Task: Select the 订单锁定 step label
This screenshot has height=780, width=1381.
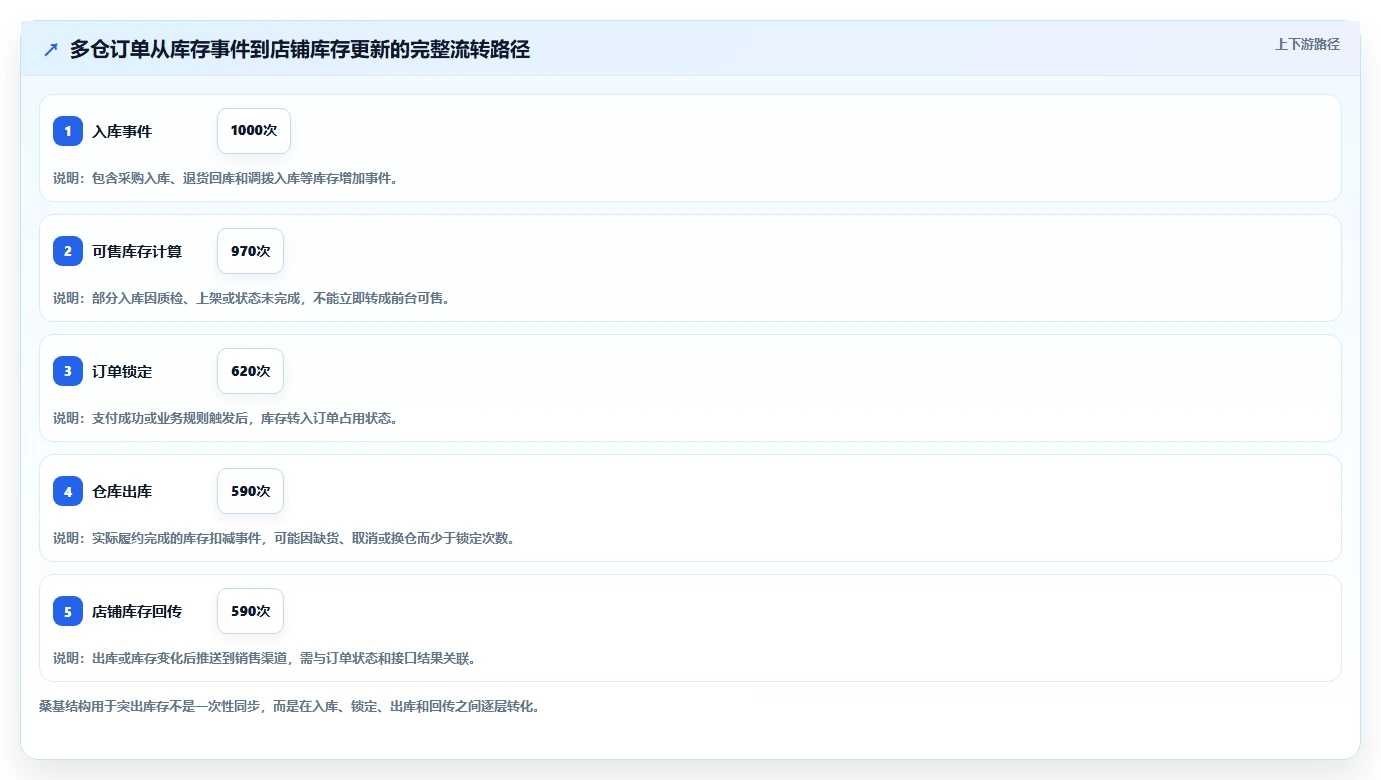Action: tap(122, 371)
